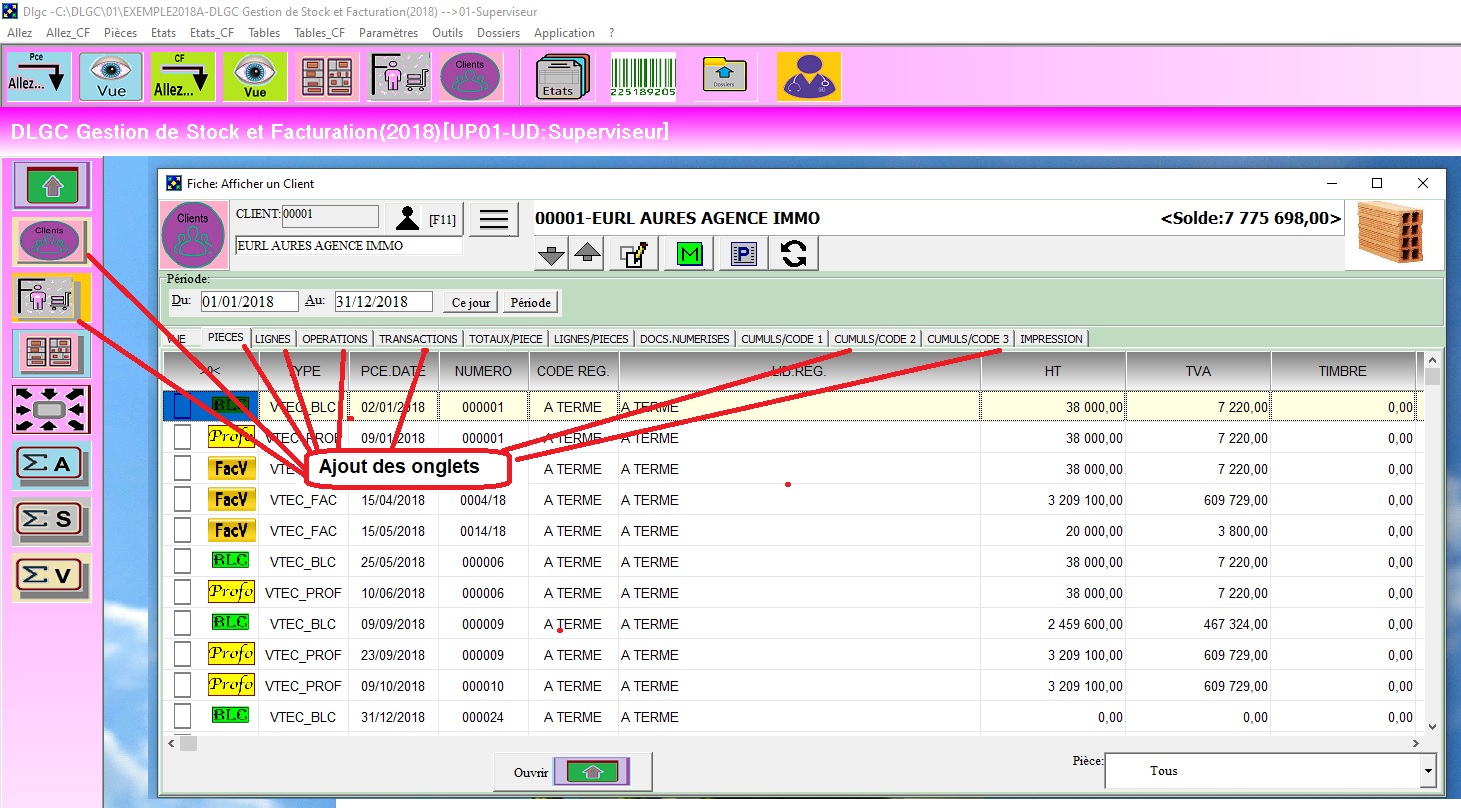Tick checkbox of FacV row numbered 0014/18
Image resolution: width=1461 pixels, height=808 pixels.
point(182,531)
